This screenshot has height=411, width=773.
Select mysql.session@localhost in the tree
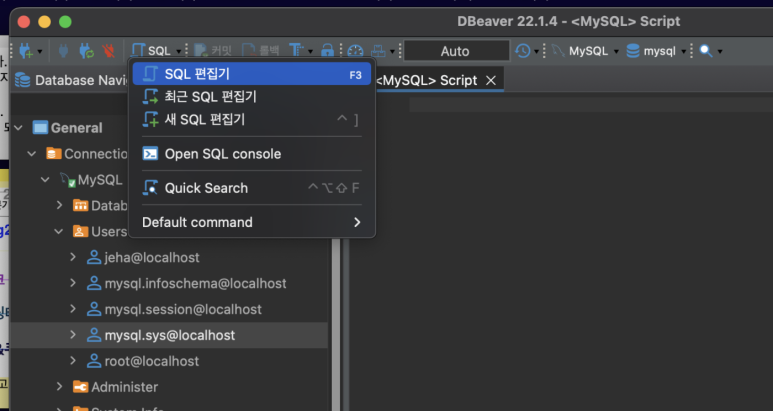pos(183,309)
